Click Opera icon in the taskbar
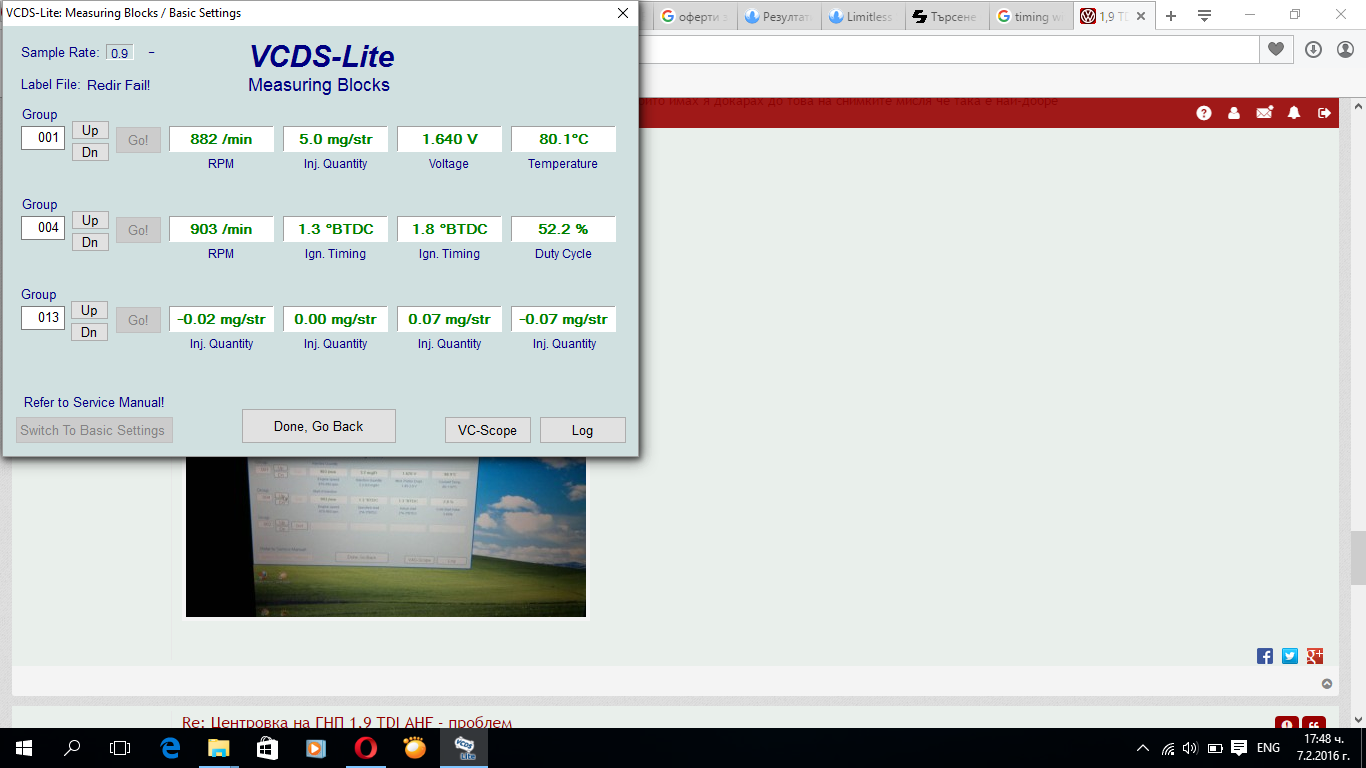1366x768 pixels. 365,747
